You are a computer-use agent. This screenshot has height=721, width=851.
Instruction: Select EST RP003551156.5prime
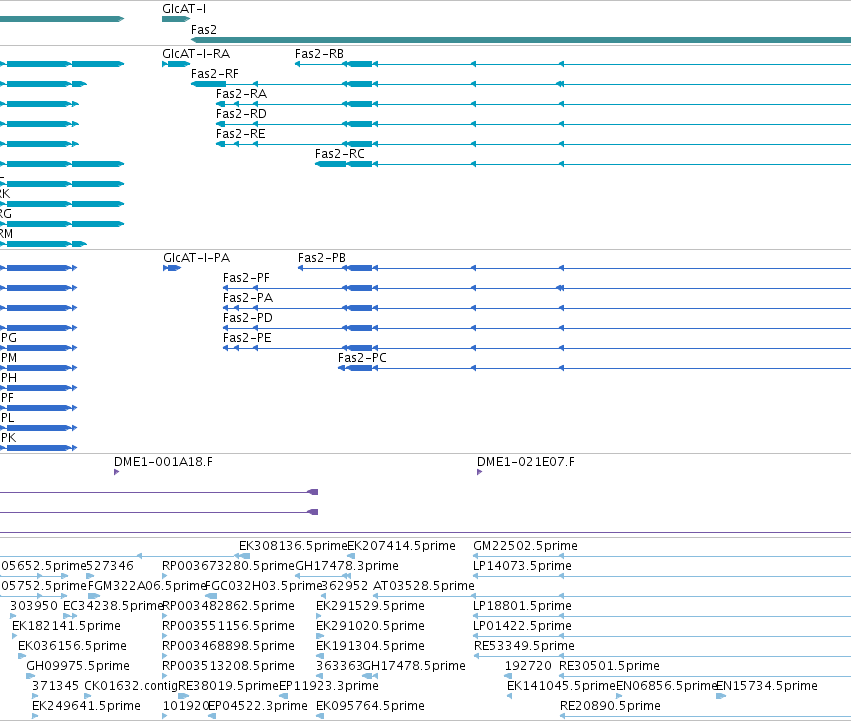(x=228, y=627)
